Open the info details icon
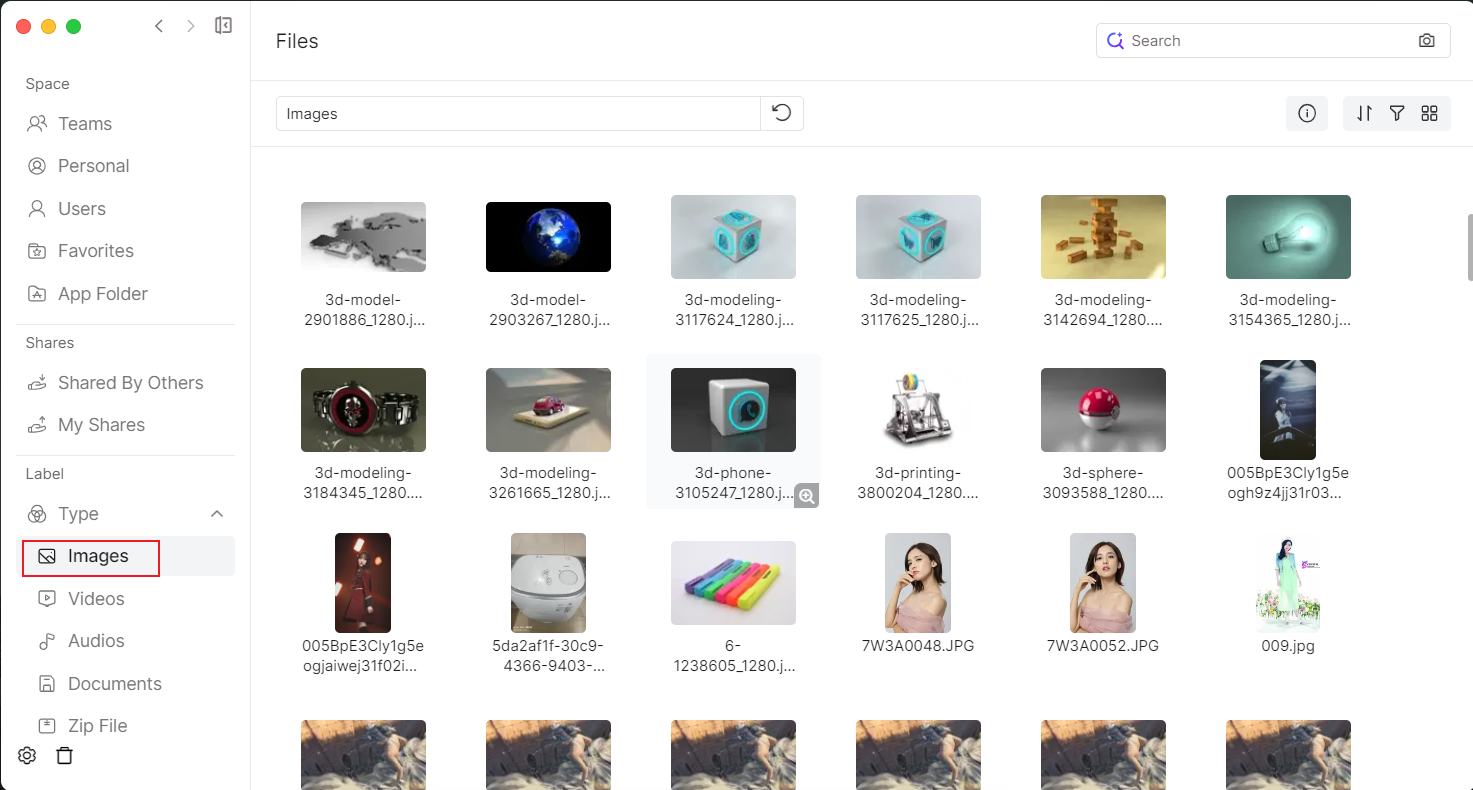This screenshot has width=1473, height=790. tap(1306, 114)
